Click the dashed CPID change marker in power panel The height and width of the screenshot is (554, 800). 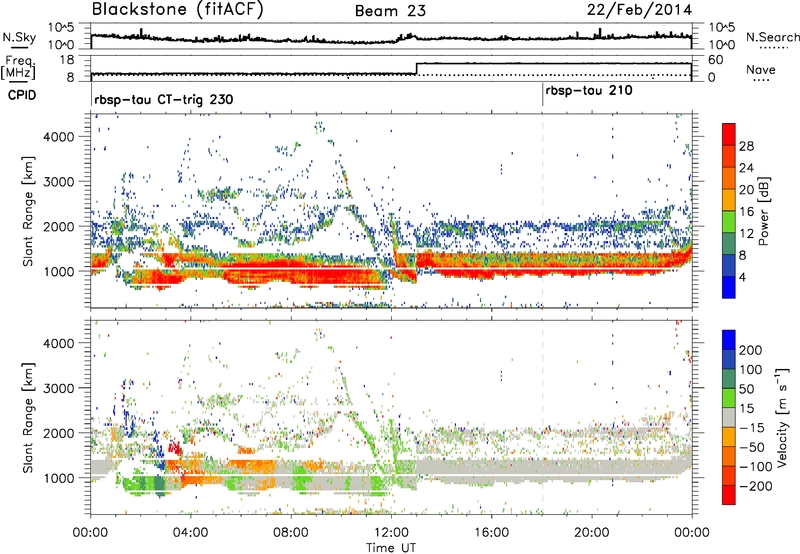click(542, 211)
